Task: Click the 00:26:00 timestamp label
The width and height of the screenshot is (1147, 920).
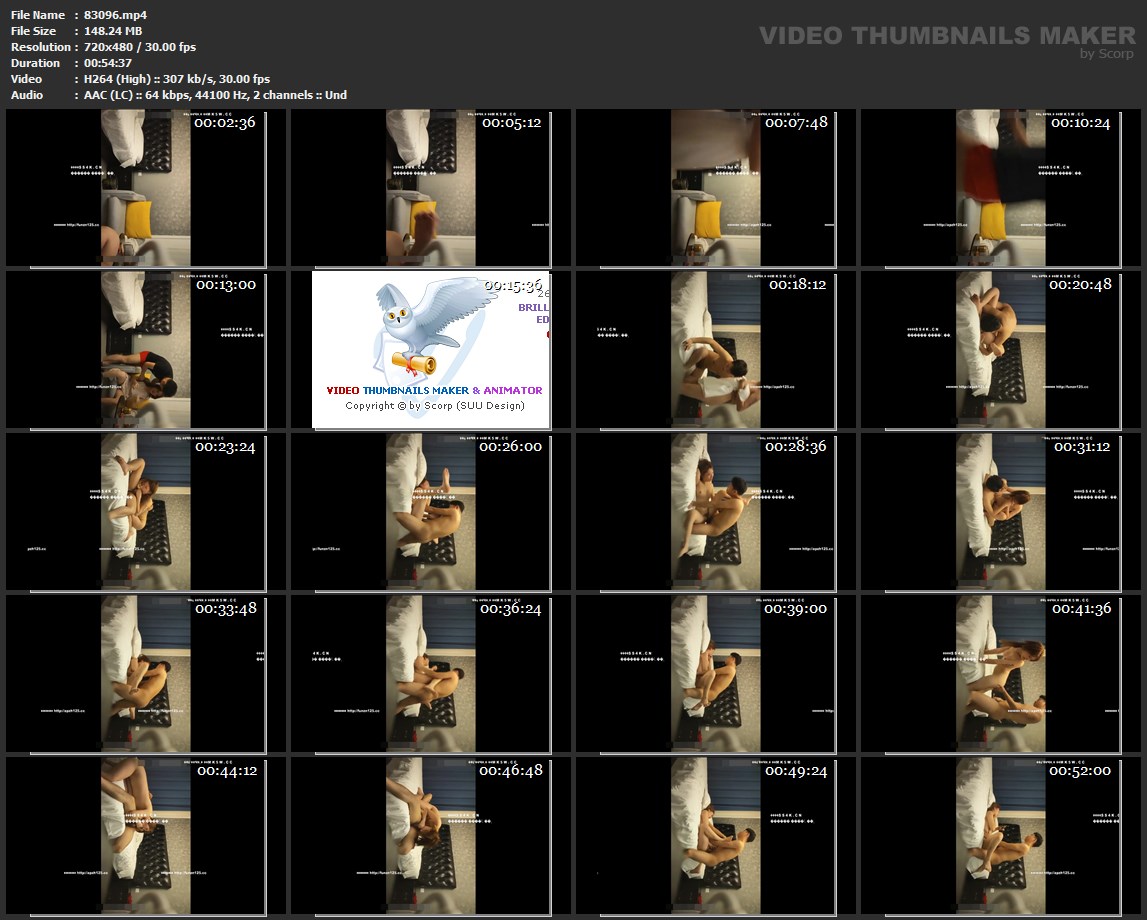Action: pos(510,447)
